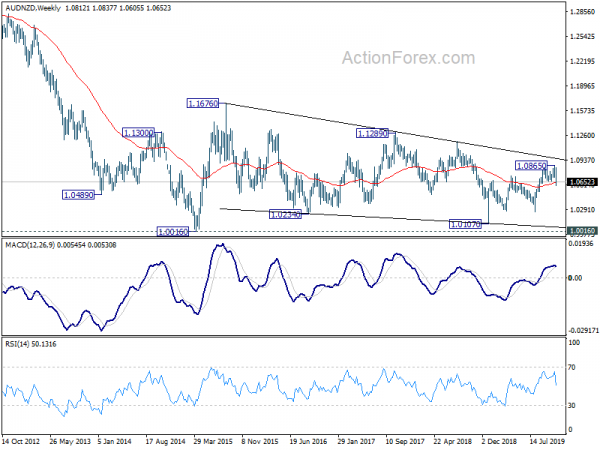Screen dimensions: 600x450
Task: Click the 1.04890 price label
Action: (x=78, y=195)
